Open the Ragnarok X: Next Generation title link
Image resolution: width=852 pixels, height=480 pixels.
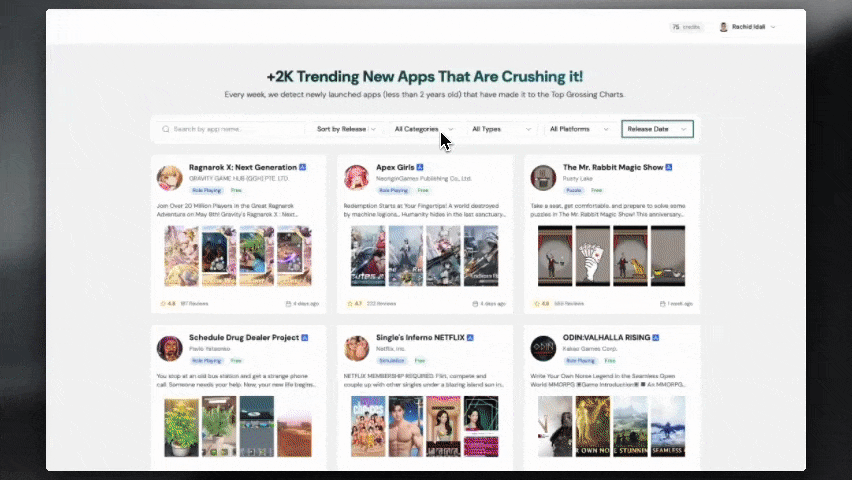click(x=243, y=167)
